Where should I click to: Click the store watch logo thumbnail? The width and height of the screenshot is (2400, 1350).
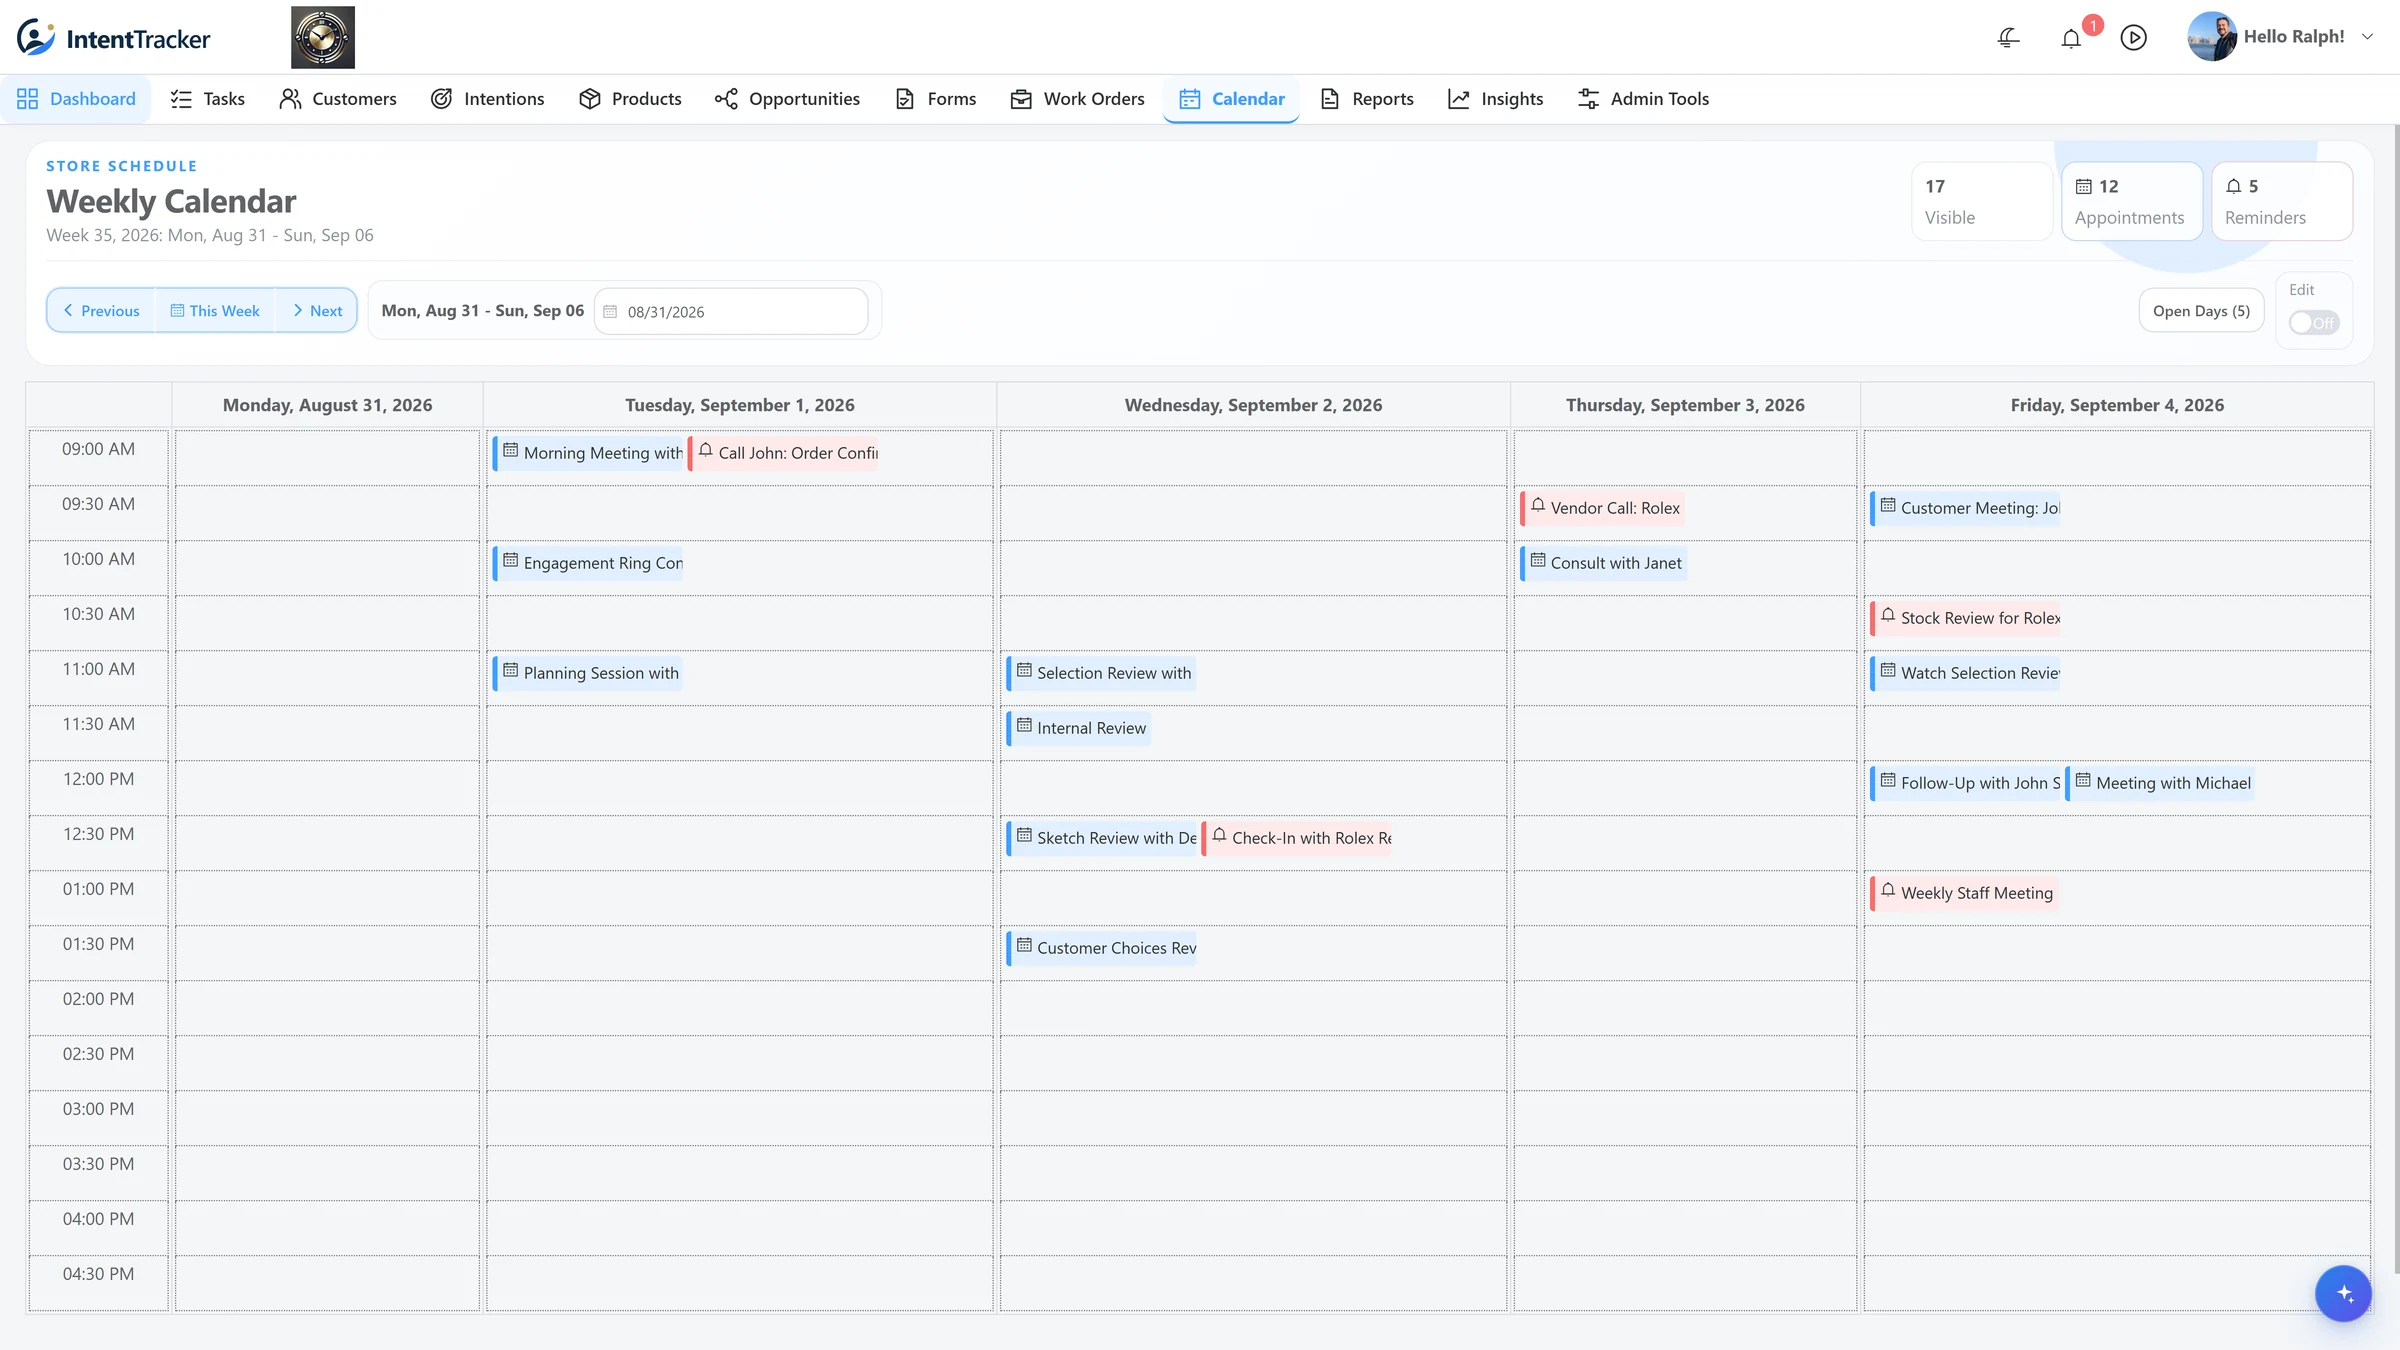[x=323, y=37]
